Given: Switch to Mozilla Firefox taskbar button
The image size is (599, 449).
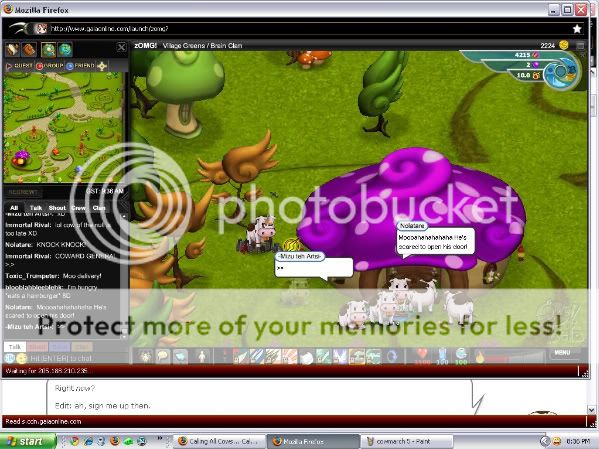Looking at the screenshot, I should click(313, 441).
